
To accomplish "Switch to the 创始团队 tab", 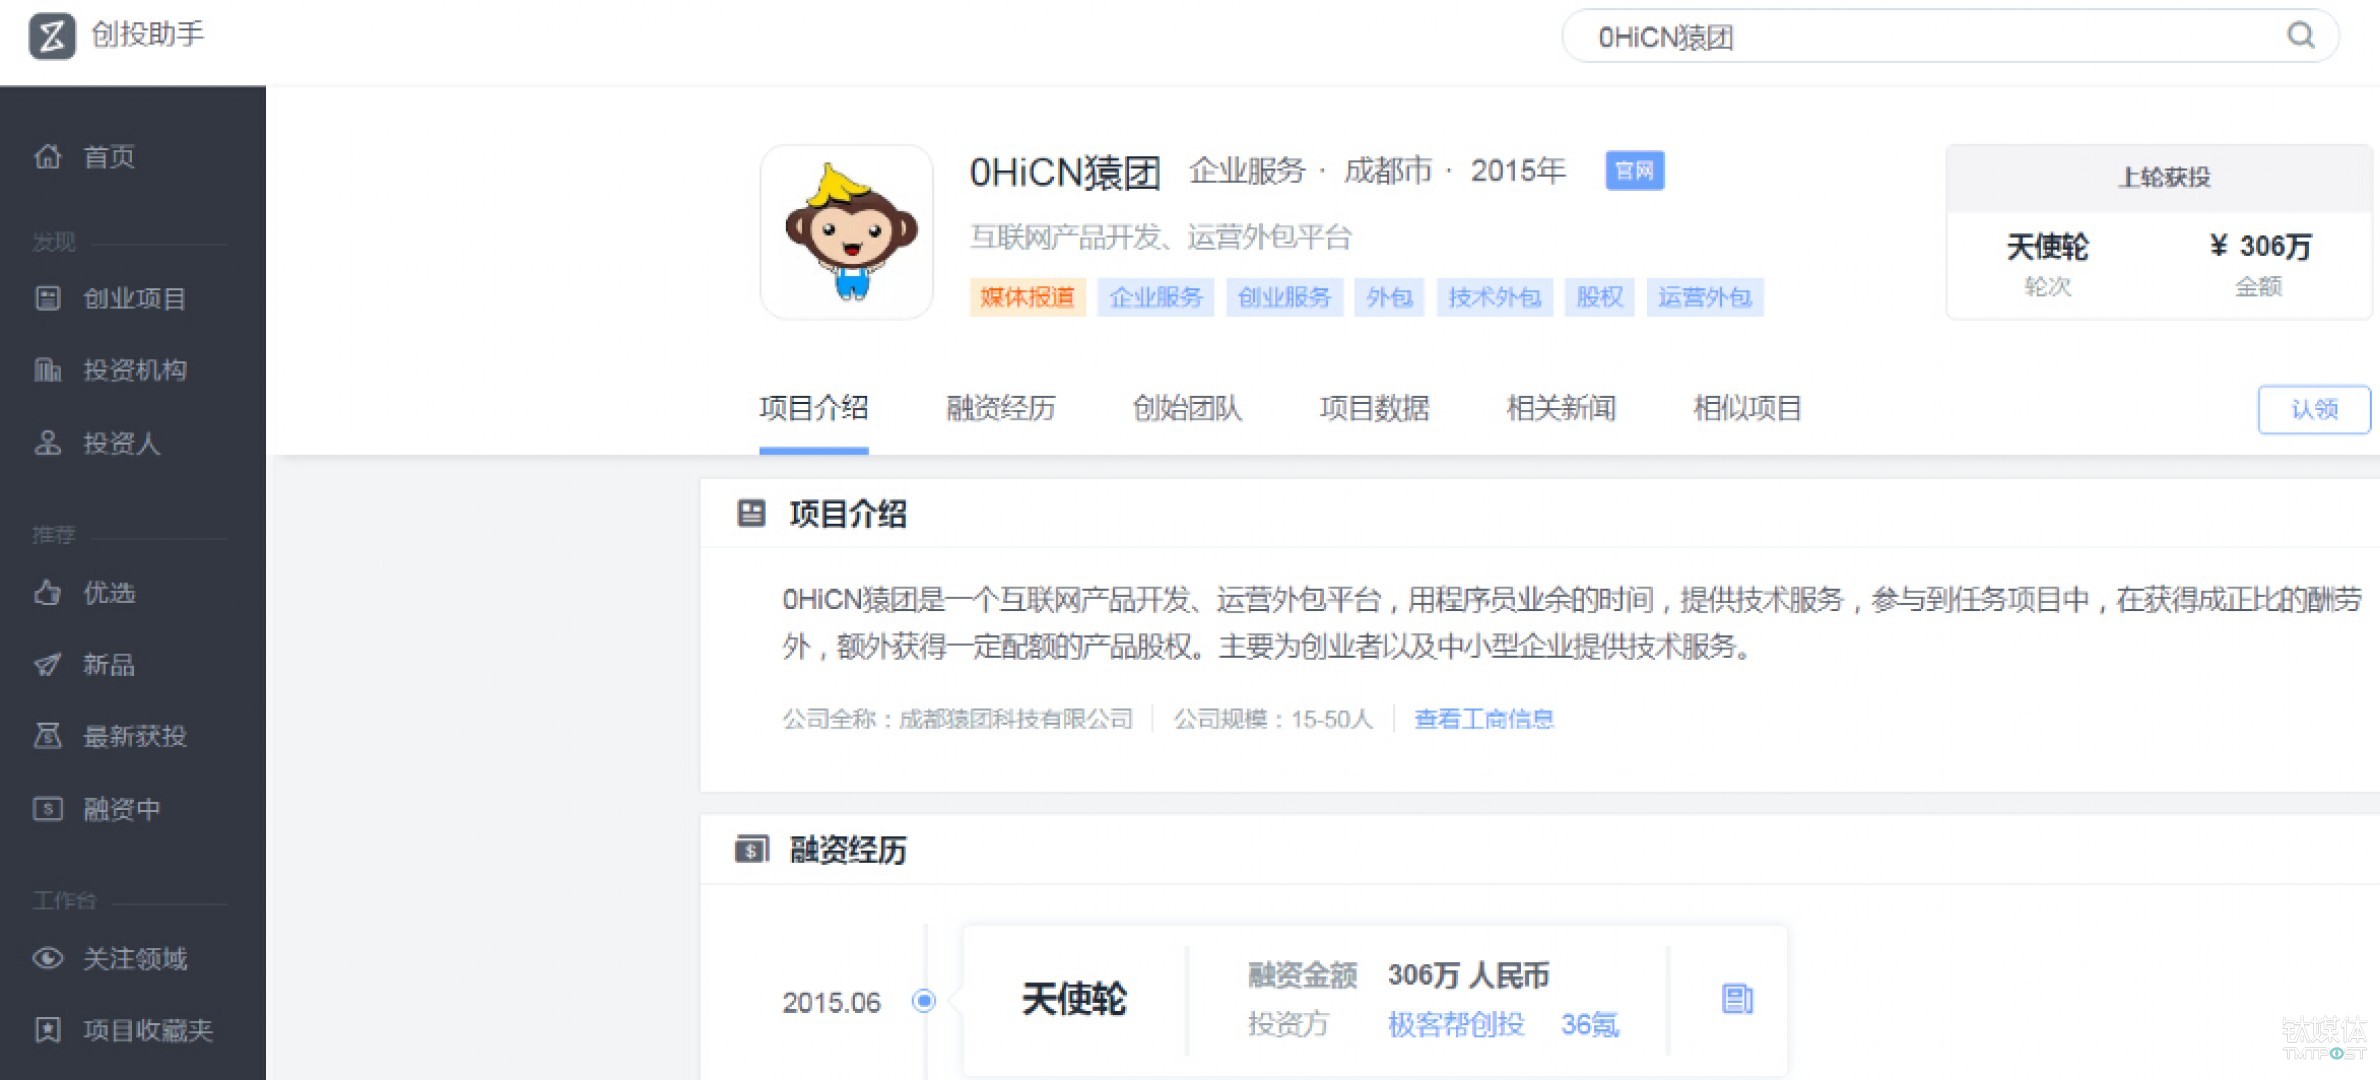I will pos(1187,409).
